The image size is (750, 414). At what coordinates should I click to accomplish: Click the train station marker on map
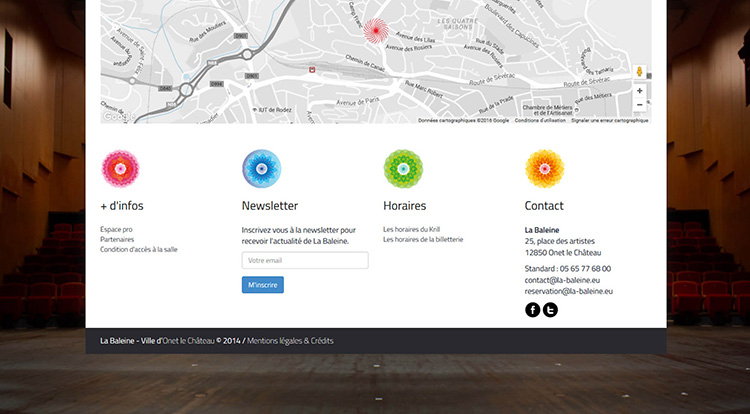[x=312, y=70]
